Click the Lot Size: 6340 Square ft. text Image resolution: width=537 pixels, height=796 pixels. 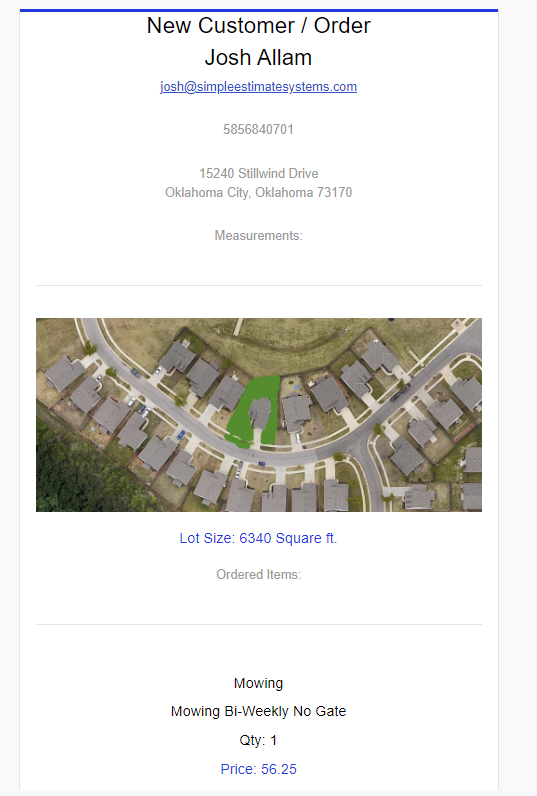(x=258, y=538)
